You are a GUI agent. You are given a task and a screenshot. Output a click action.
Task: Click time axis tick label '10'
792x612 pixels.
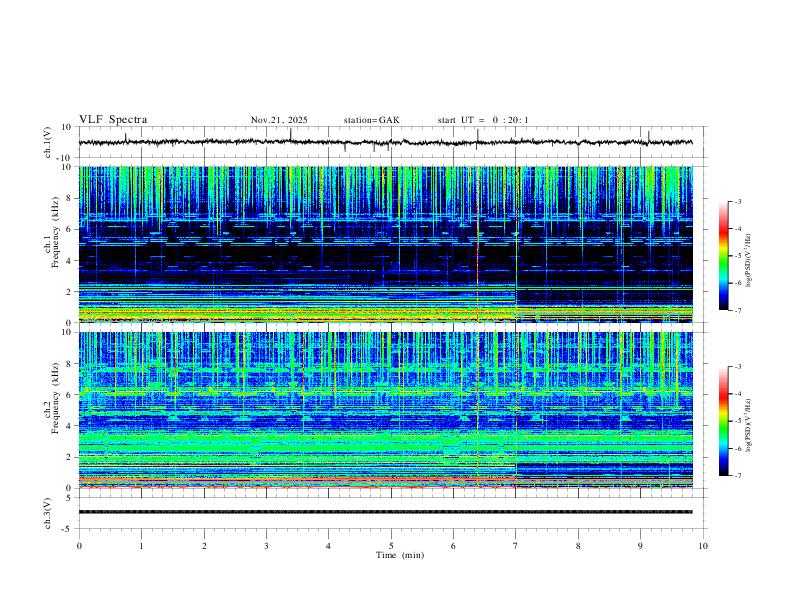pos(703,546)
